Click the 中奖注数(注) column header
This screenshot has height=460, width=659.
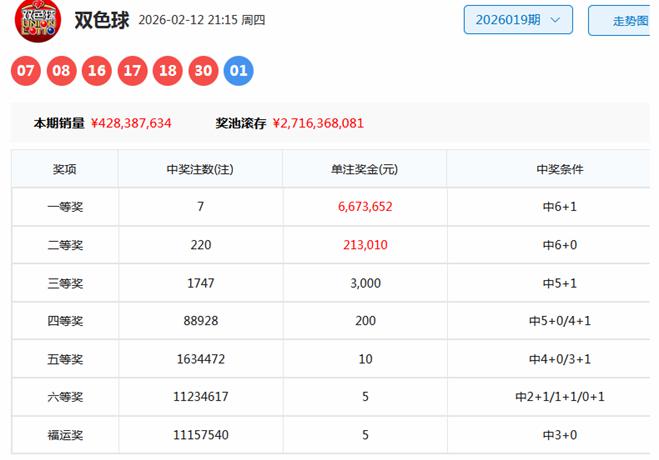(x=200, y=169)
